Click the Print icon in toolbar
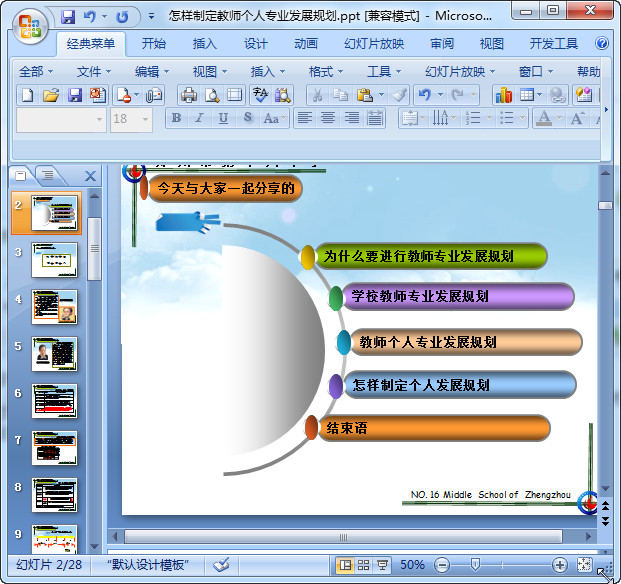This screenshot has height=584, width=621. [x=188, y=95]
